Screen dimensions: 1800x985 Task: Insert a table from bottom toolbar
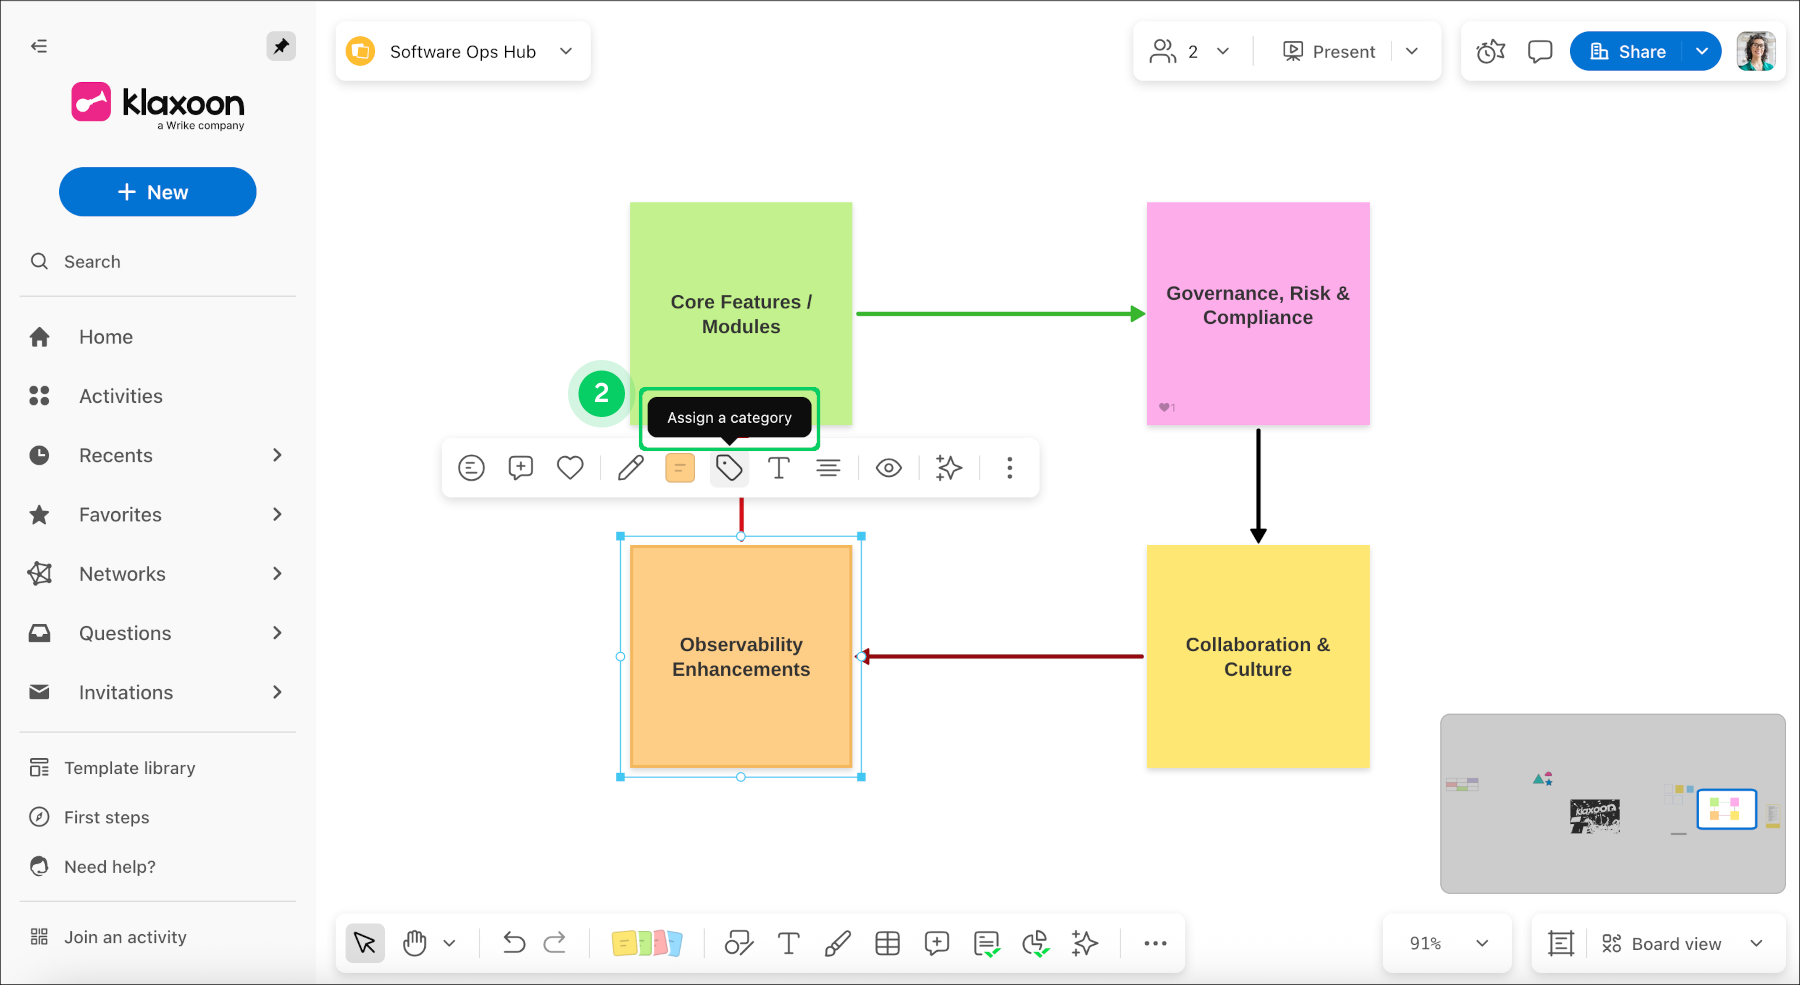click(887, 943)
